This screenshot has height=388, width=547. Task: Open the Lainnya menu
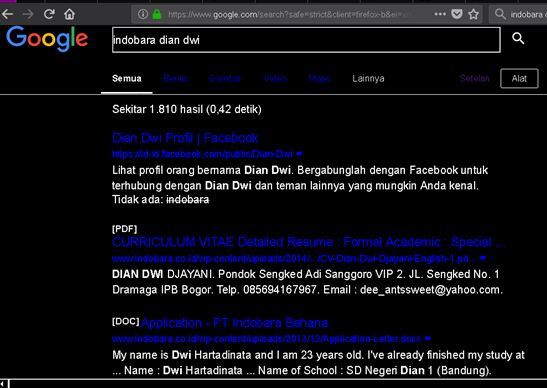pos(368,79)
